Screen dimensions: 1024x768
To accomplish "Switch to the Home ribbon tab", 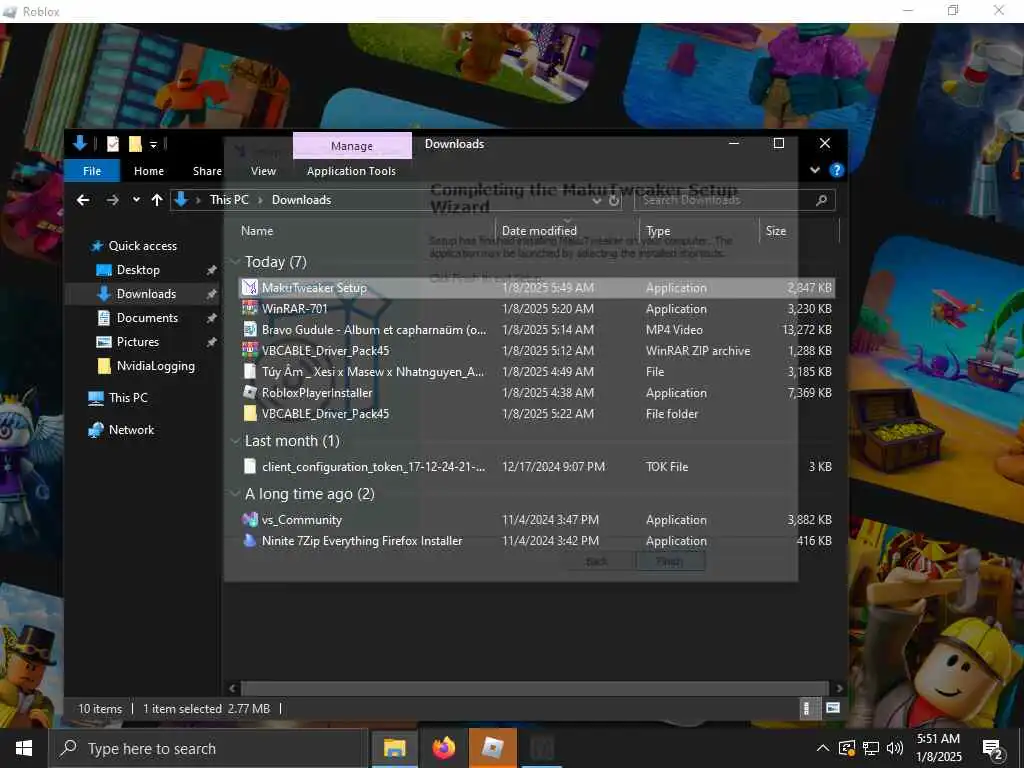I will [x=149, y=170].
